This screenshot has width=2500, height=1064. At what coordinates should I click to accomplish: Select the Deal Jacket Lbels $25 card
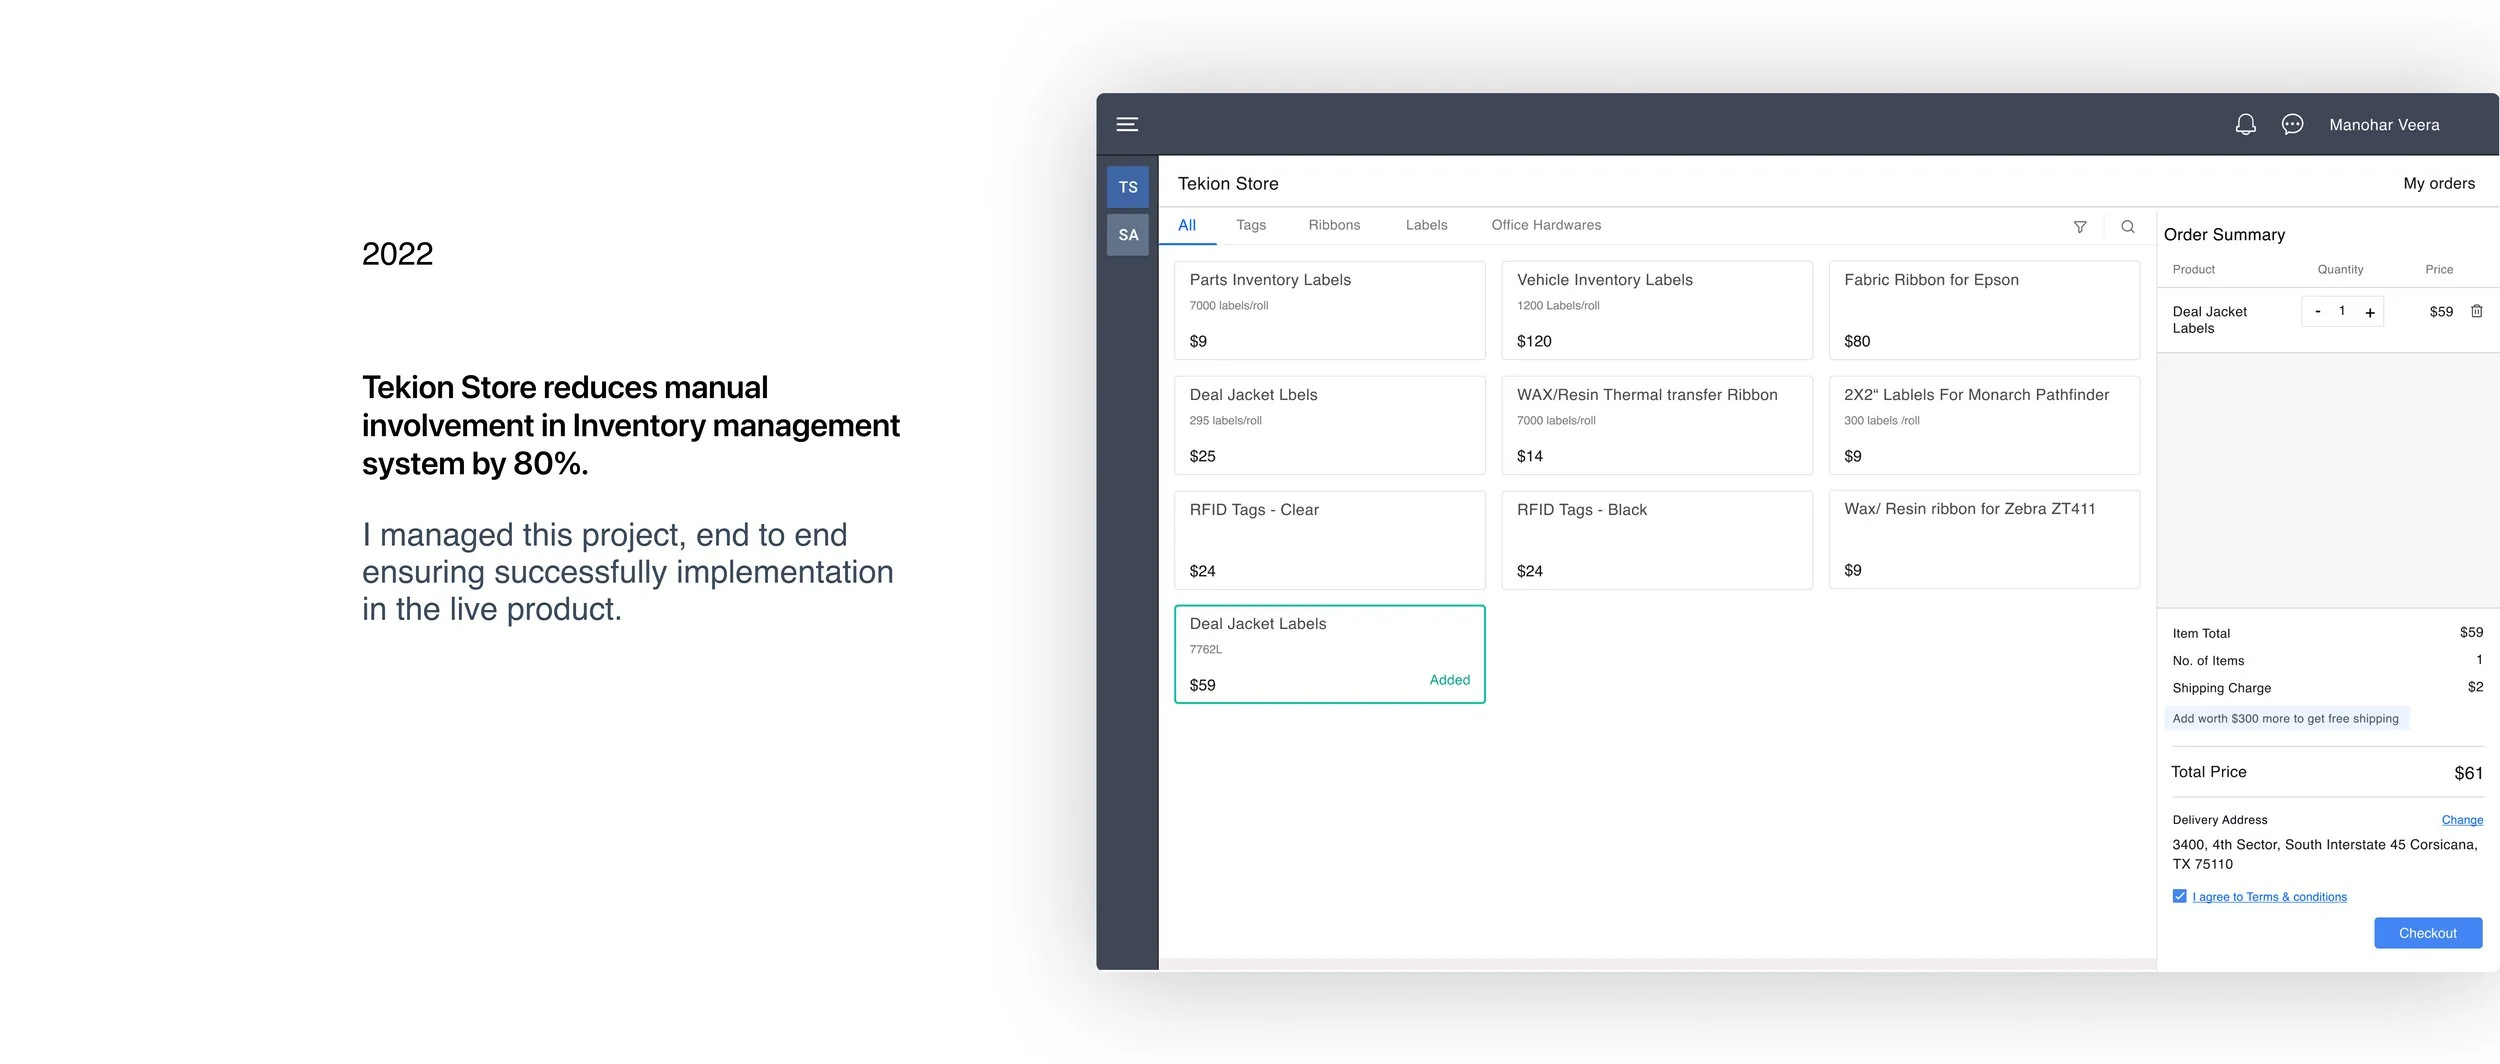coord(1330,425)
